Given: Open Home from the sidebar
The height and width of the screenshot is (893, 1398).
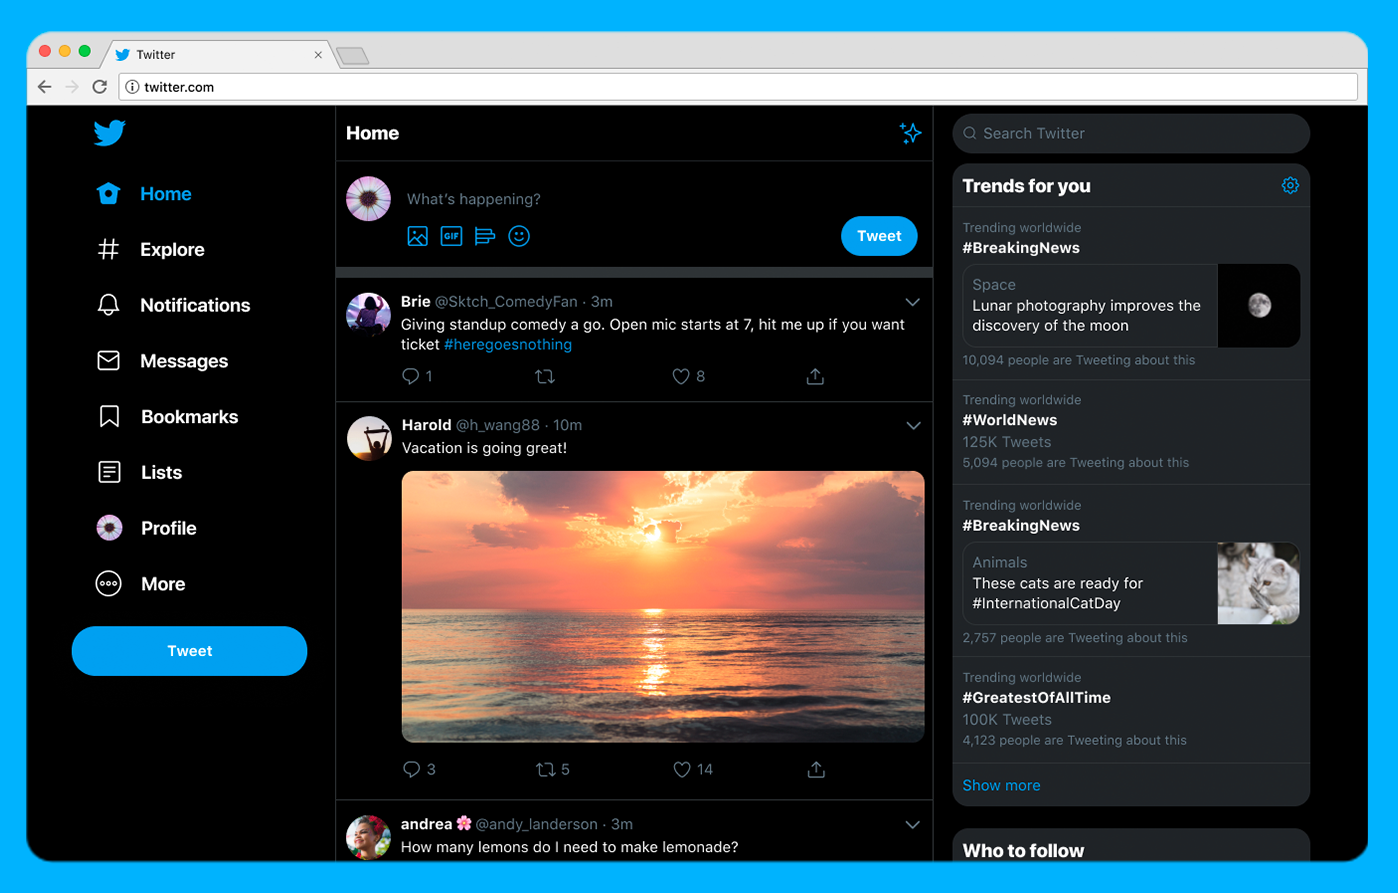Looking at the screenshot, I should tap(144, 194).
